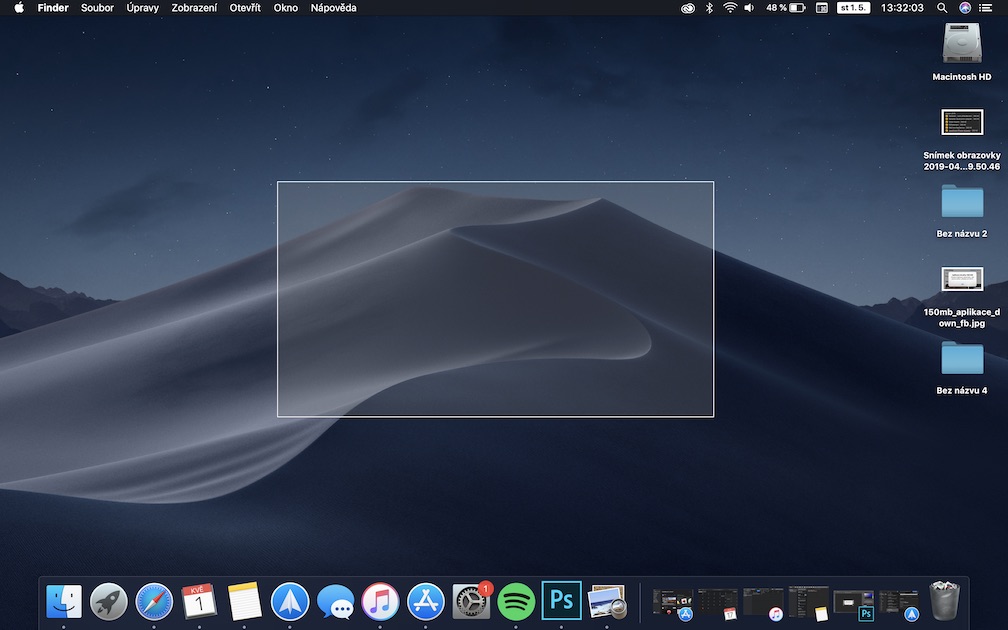
Task: Open Spotlight search magnifier
Action: click(x=942, y=8)
